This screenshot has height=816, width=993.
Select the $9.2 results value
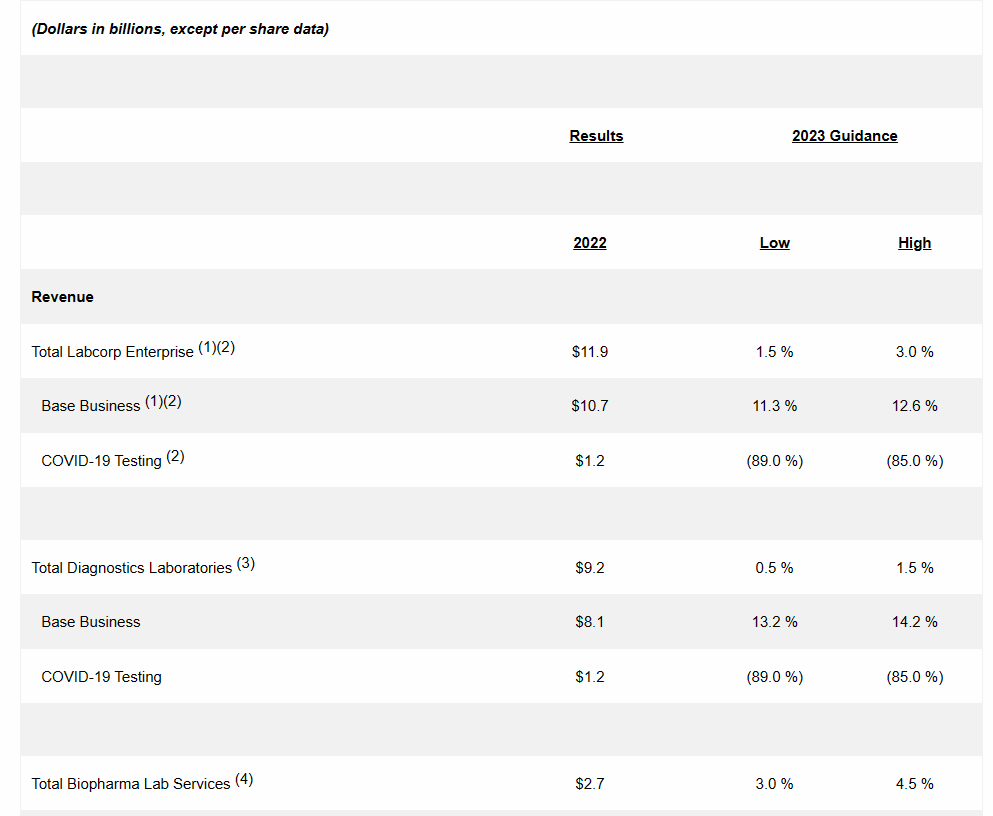(590, 568)
